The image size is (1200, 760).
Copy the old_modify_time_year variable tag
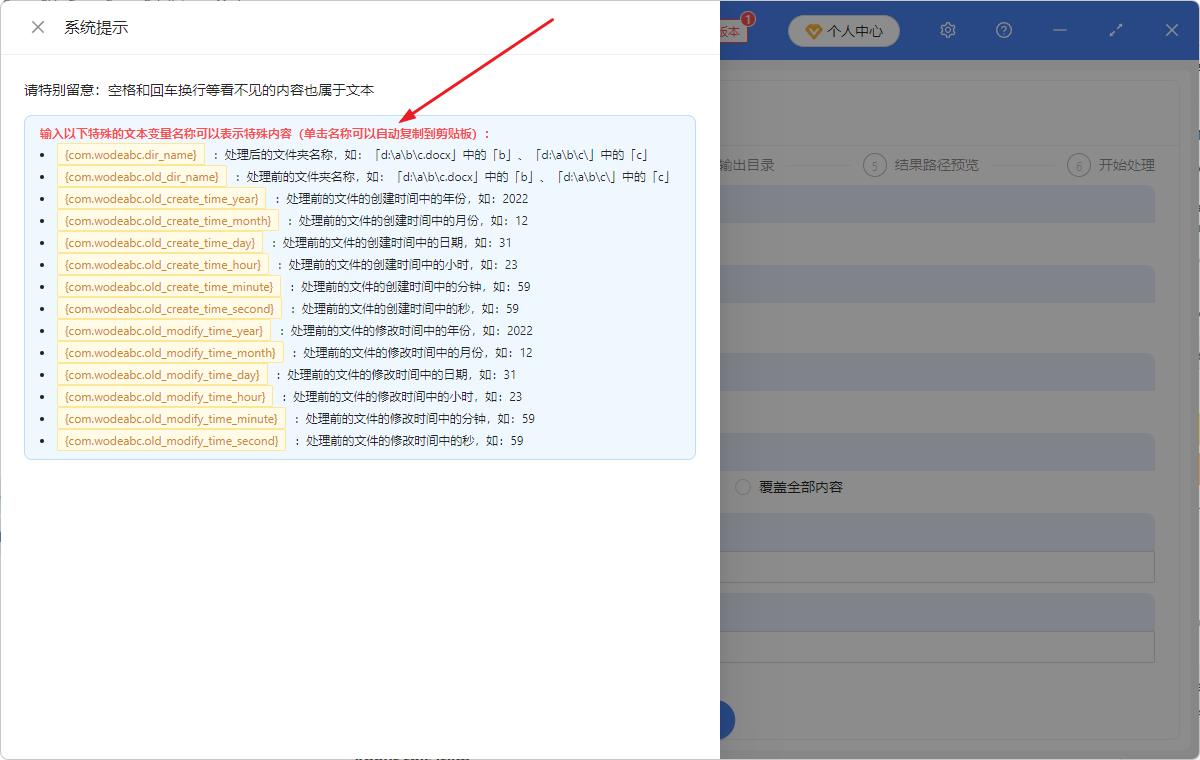165,330
